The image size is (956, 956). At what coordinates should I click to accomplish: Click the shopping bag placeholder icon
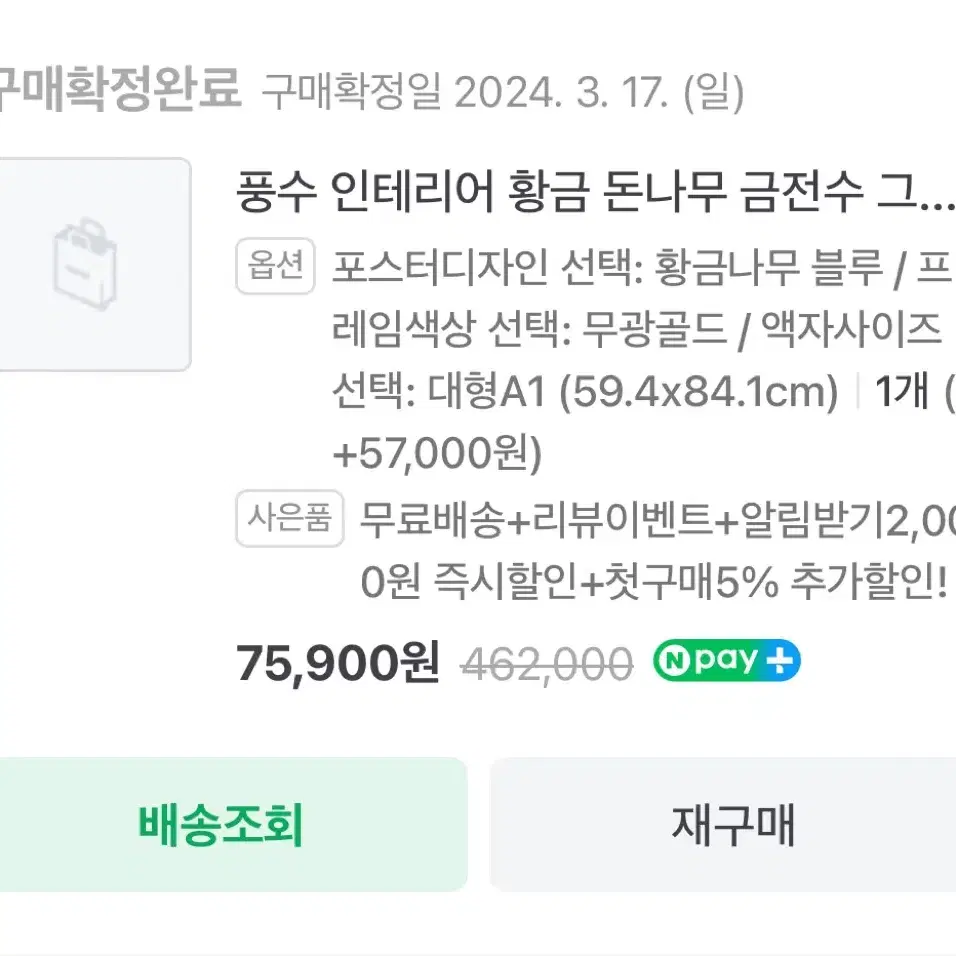[85, 264]
